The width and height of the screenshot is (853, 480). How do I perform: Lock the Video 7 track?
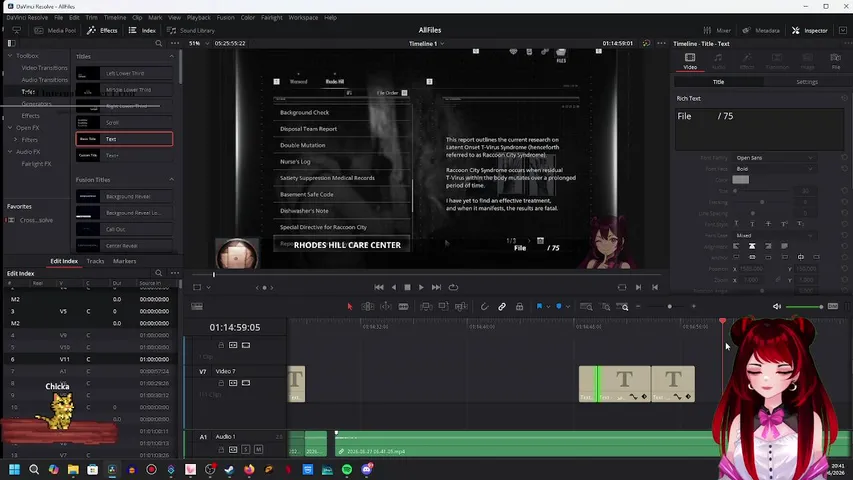coord(221,383)
